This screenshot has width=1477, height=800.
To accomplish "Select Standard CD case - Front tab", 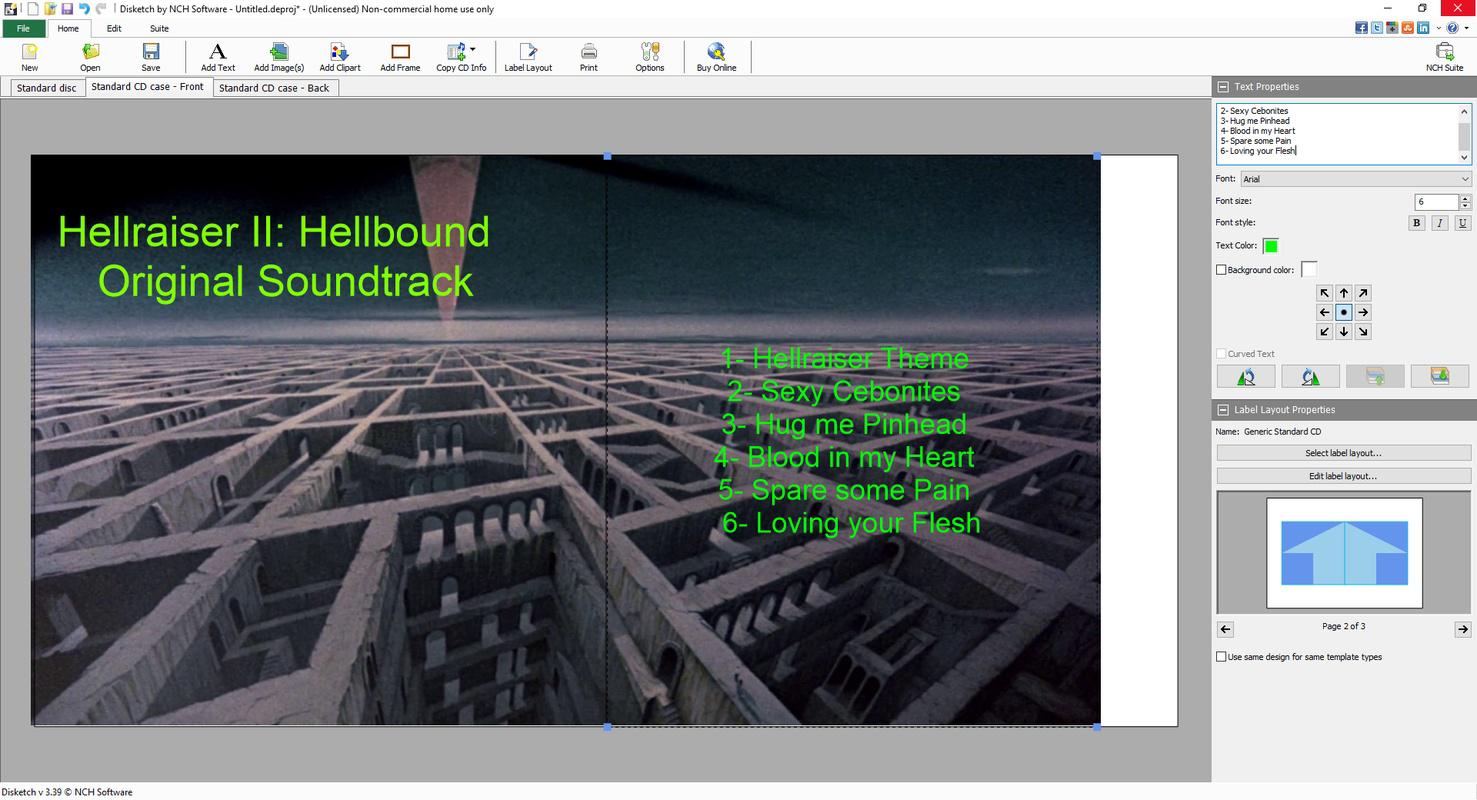I will click(x=147, y=87).
